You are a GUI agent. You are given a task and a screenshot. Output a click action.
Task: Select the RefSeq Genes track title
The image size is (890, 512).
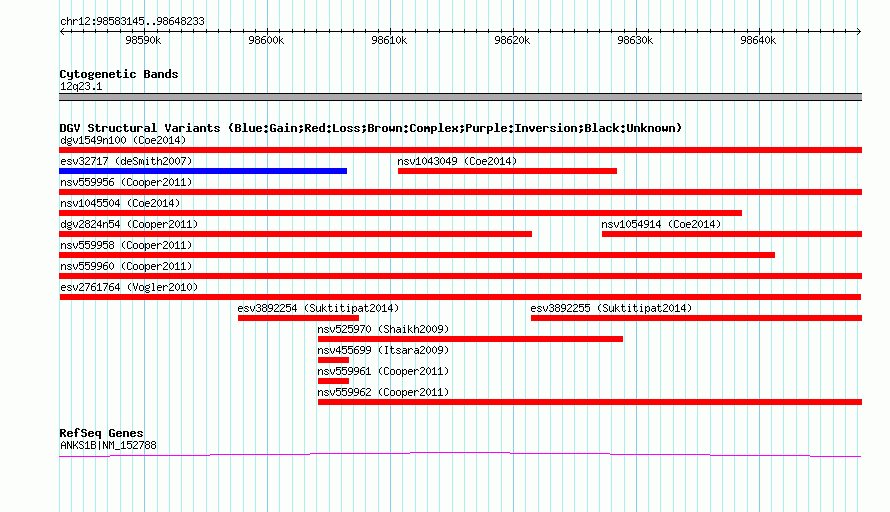click(x=101, y=433)
